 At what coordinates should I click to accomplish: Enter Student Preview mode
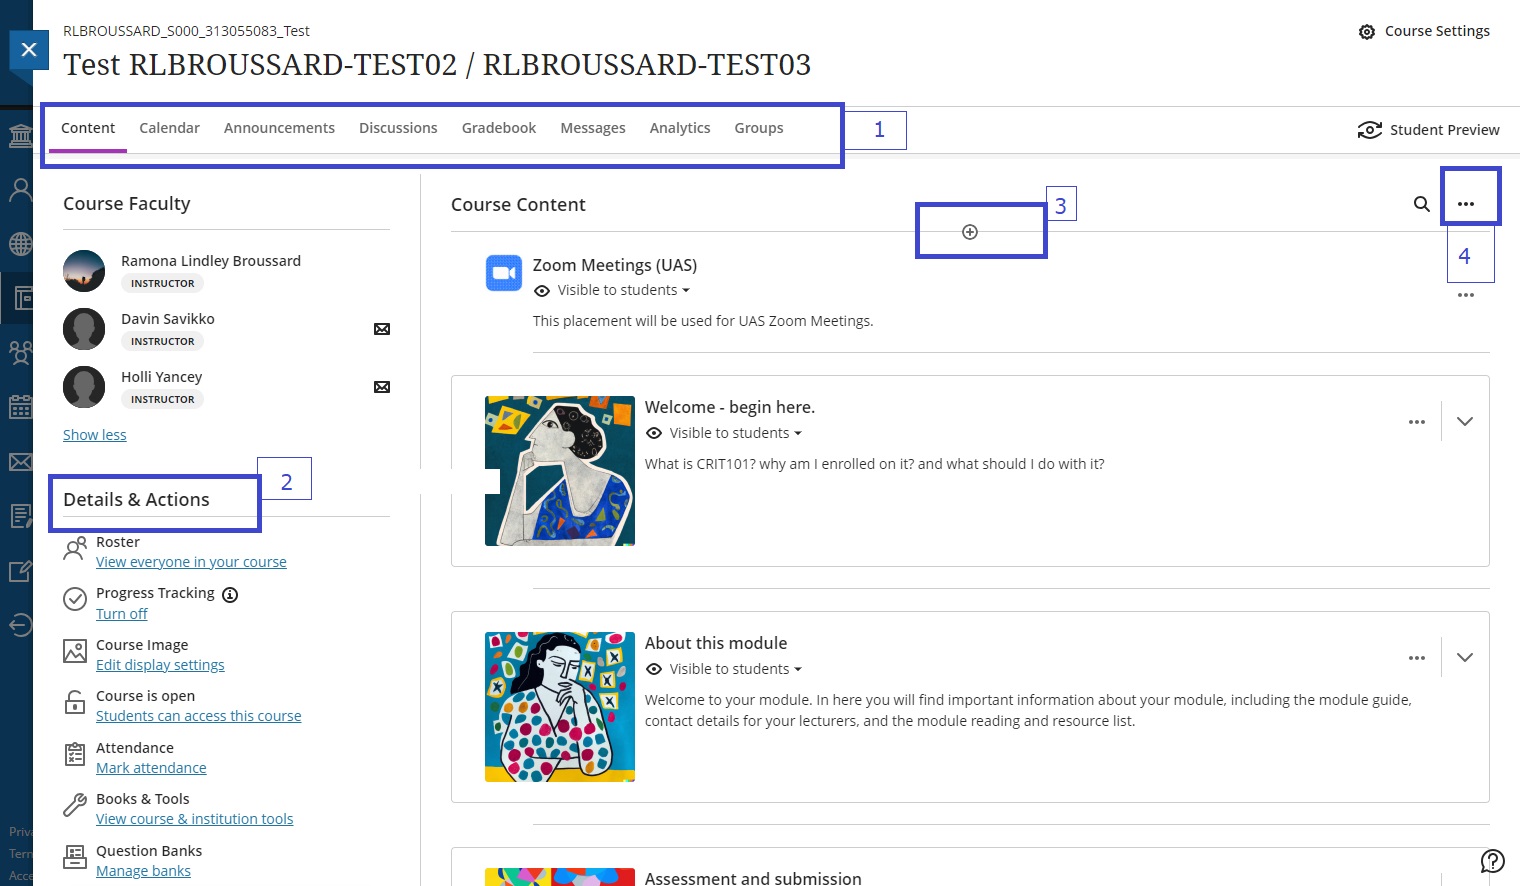click(x=1429, y=130)
